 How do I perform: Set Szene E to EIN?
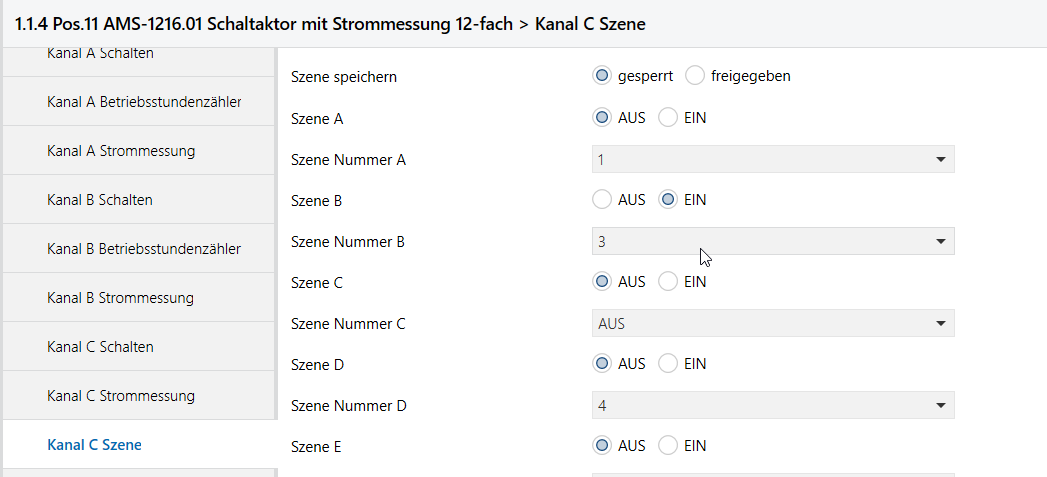pyautogui.click(x=668, y=446)
